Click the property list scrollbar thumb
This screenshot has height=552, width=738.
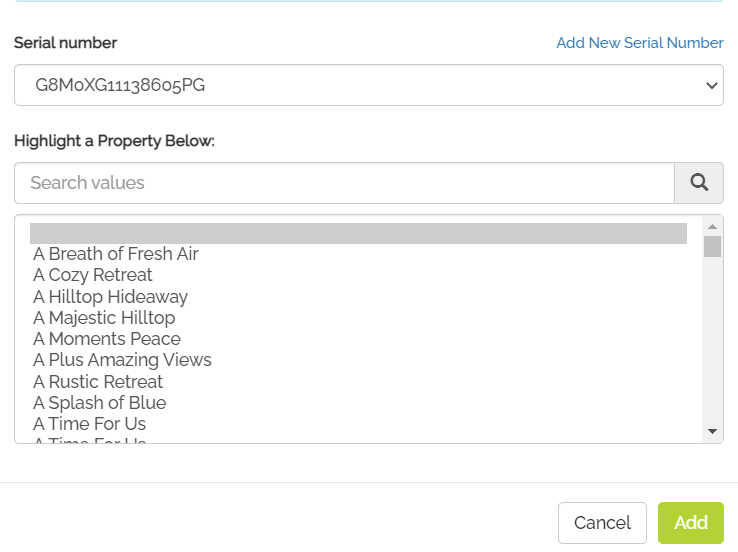712,246
